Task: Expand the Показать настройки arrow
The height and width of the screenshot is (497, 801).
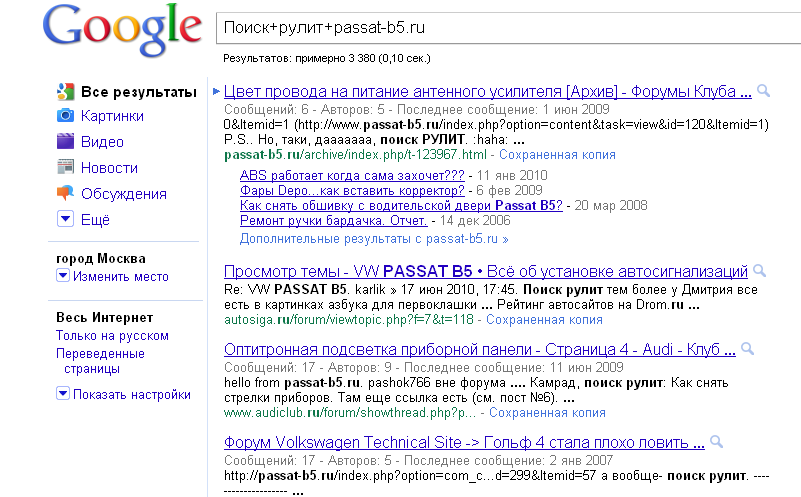Action: pos(63,393)
